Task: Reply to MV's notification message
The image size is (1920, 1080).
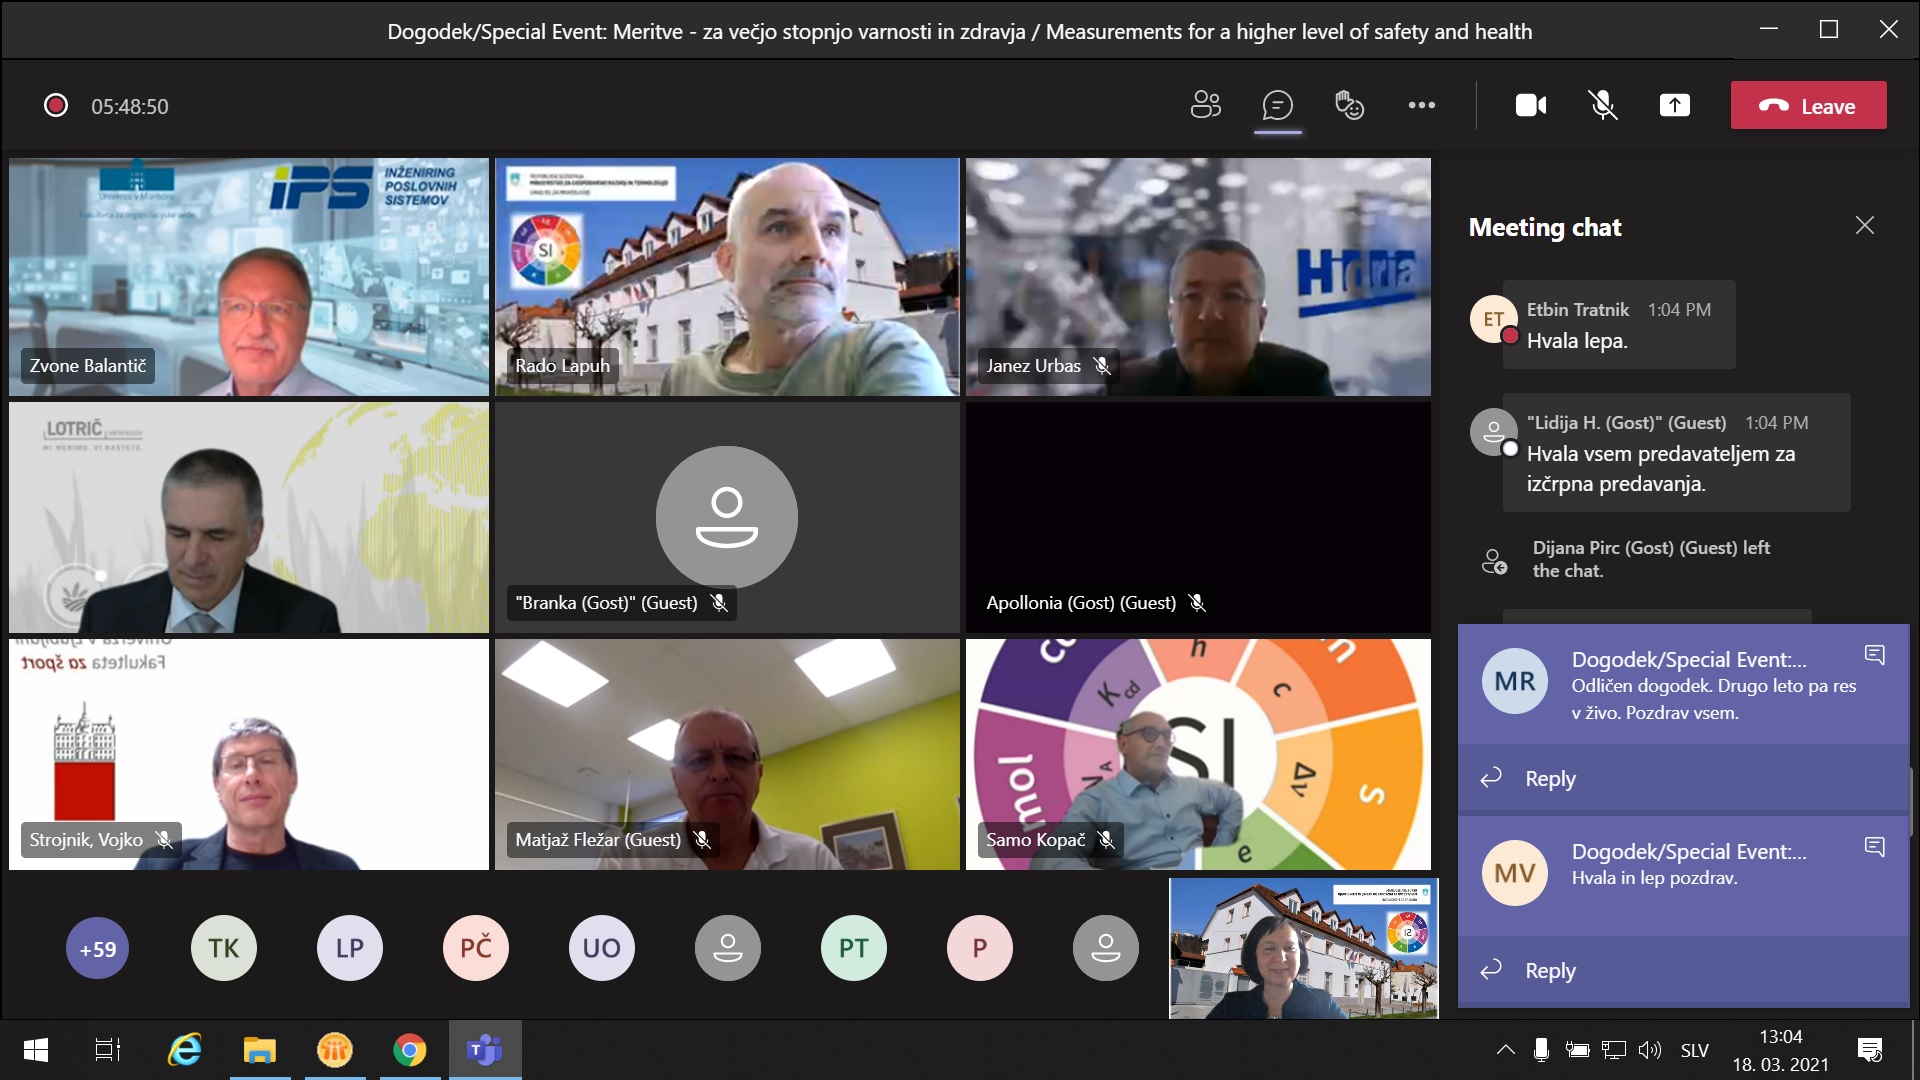Action: tap(1549, 970)
